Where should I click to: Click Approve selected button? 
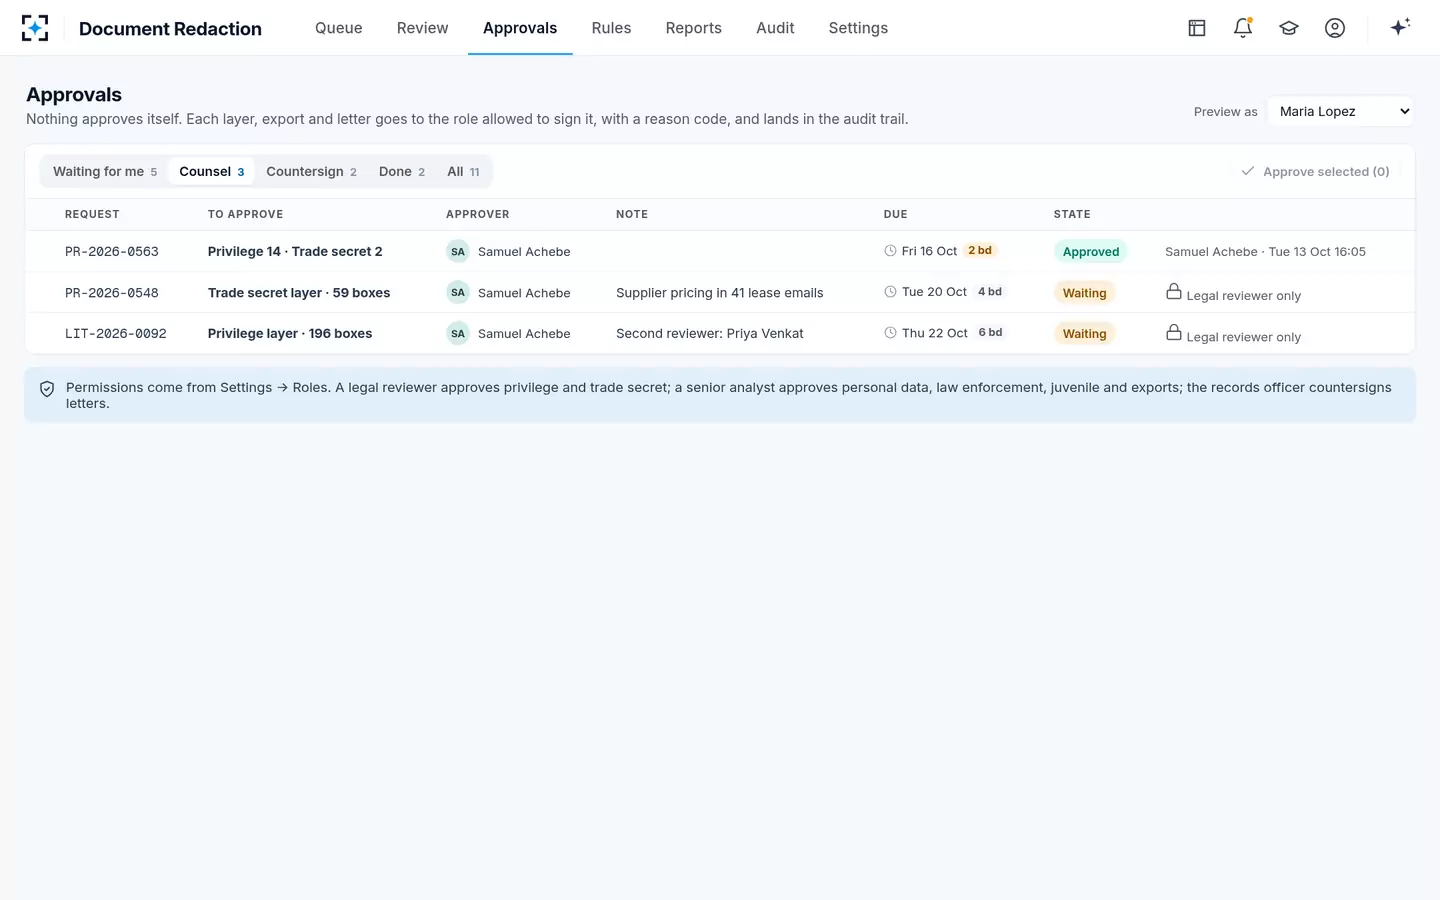tap(1315, 172)
